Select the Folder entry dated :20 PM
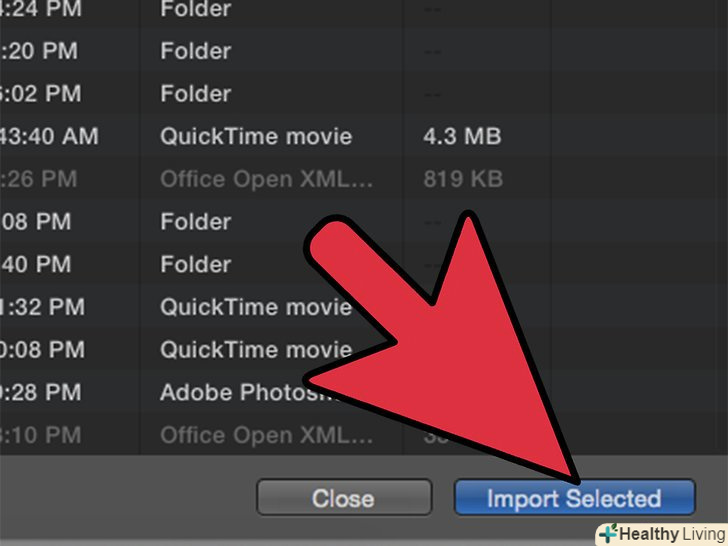The height and width of the screenshot is (546, 728). (195, 51)
